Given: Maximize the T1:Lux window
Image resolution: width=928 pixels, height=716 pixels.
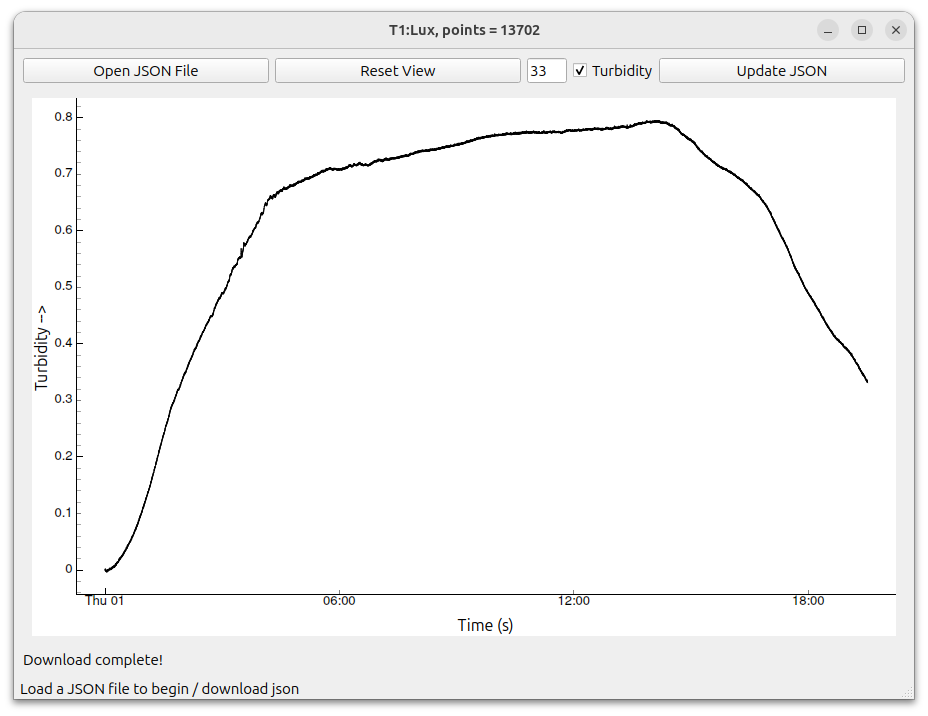Looking at the screenshot, I should pos(862,30).
